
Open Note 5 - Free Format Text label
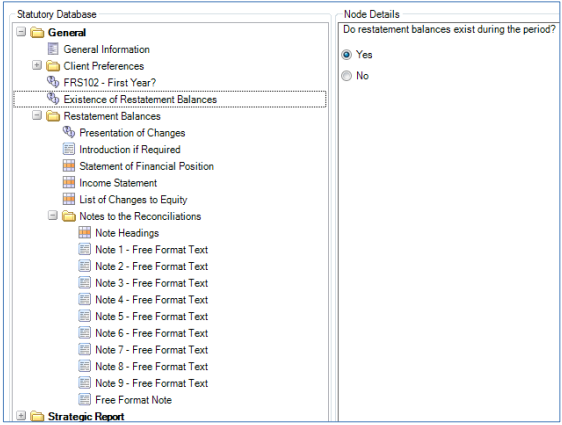click(x=152, y=316)
